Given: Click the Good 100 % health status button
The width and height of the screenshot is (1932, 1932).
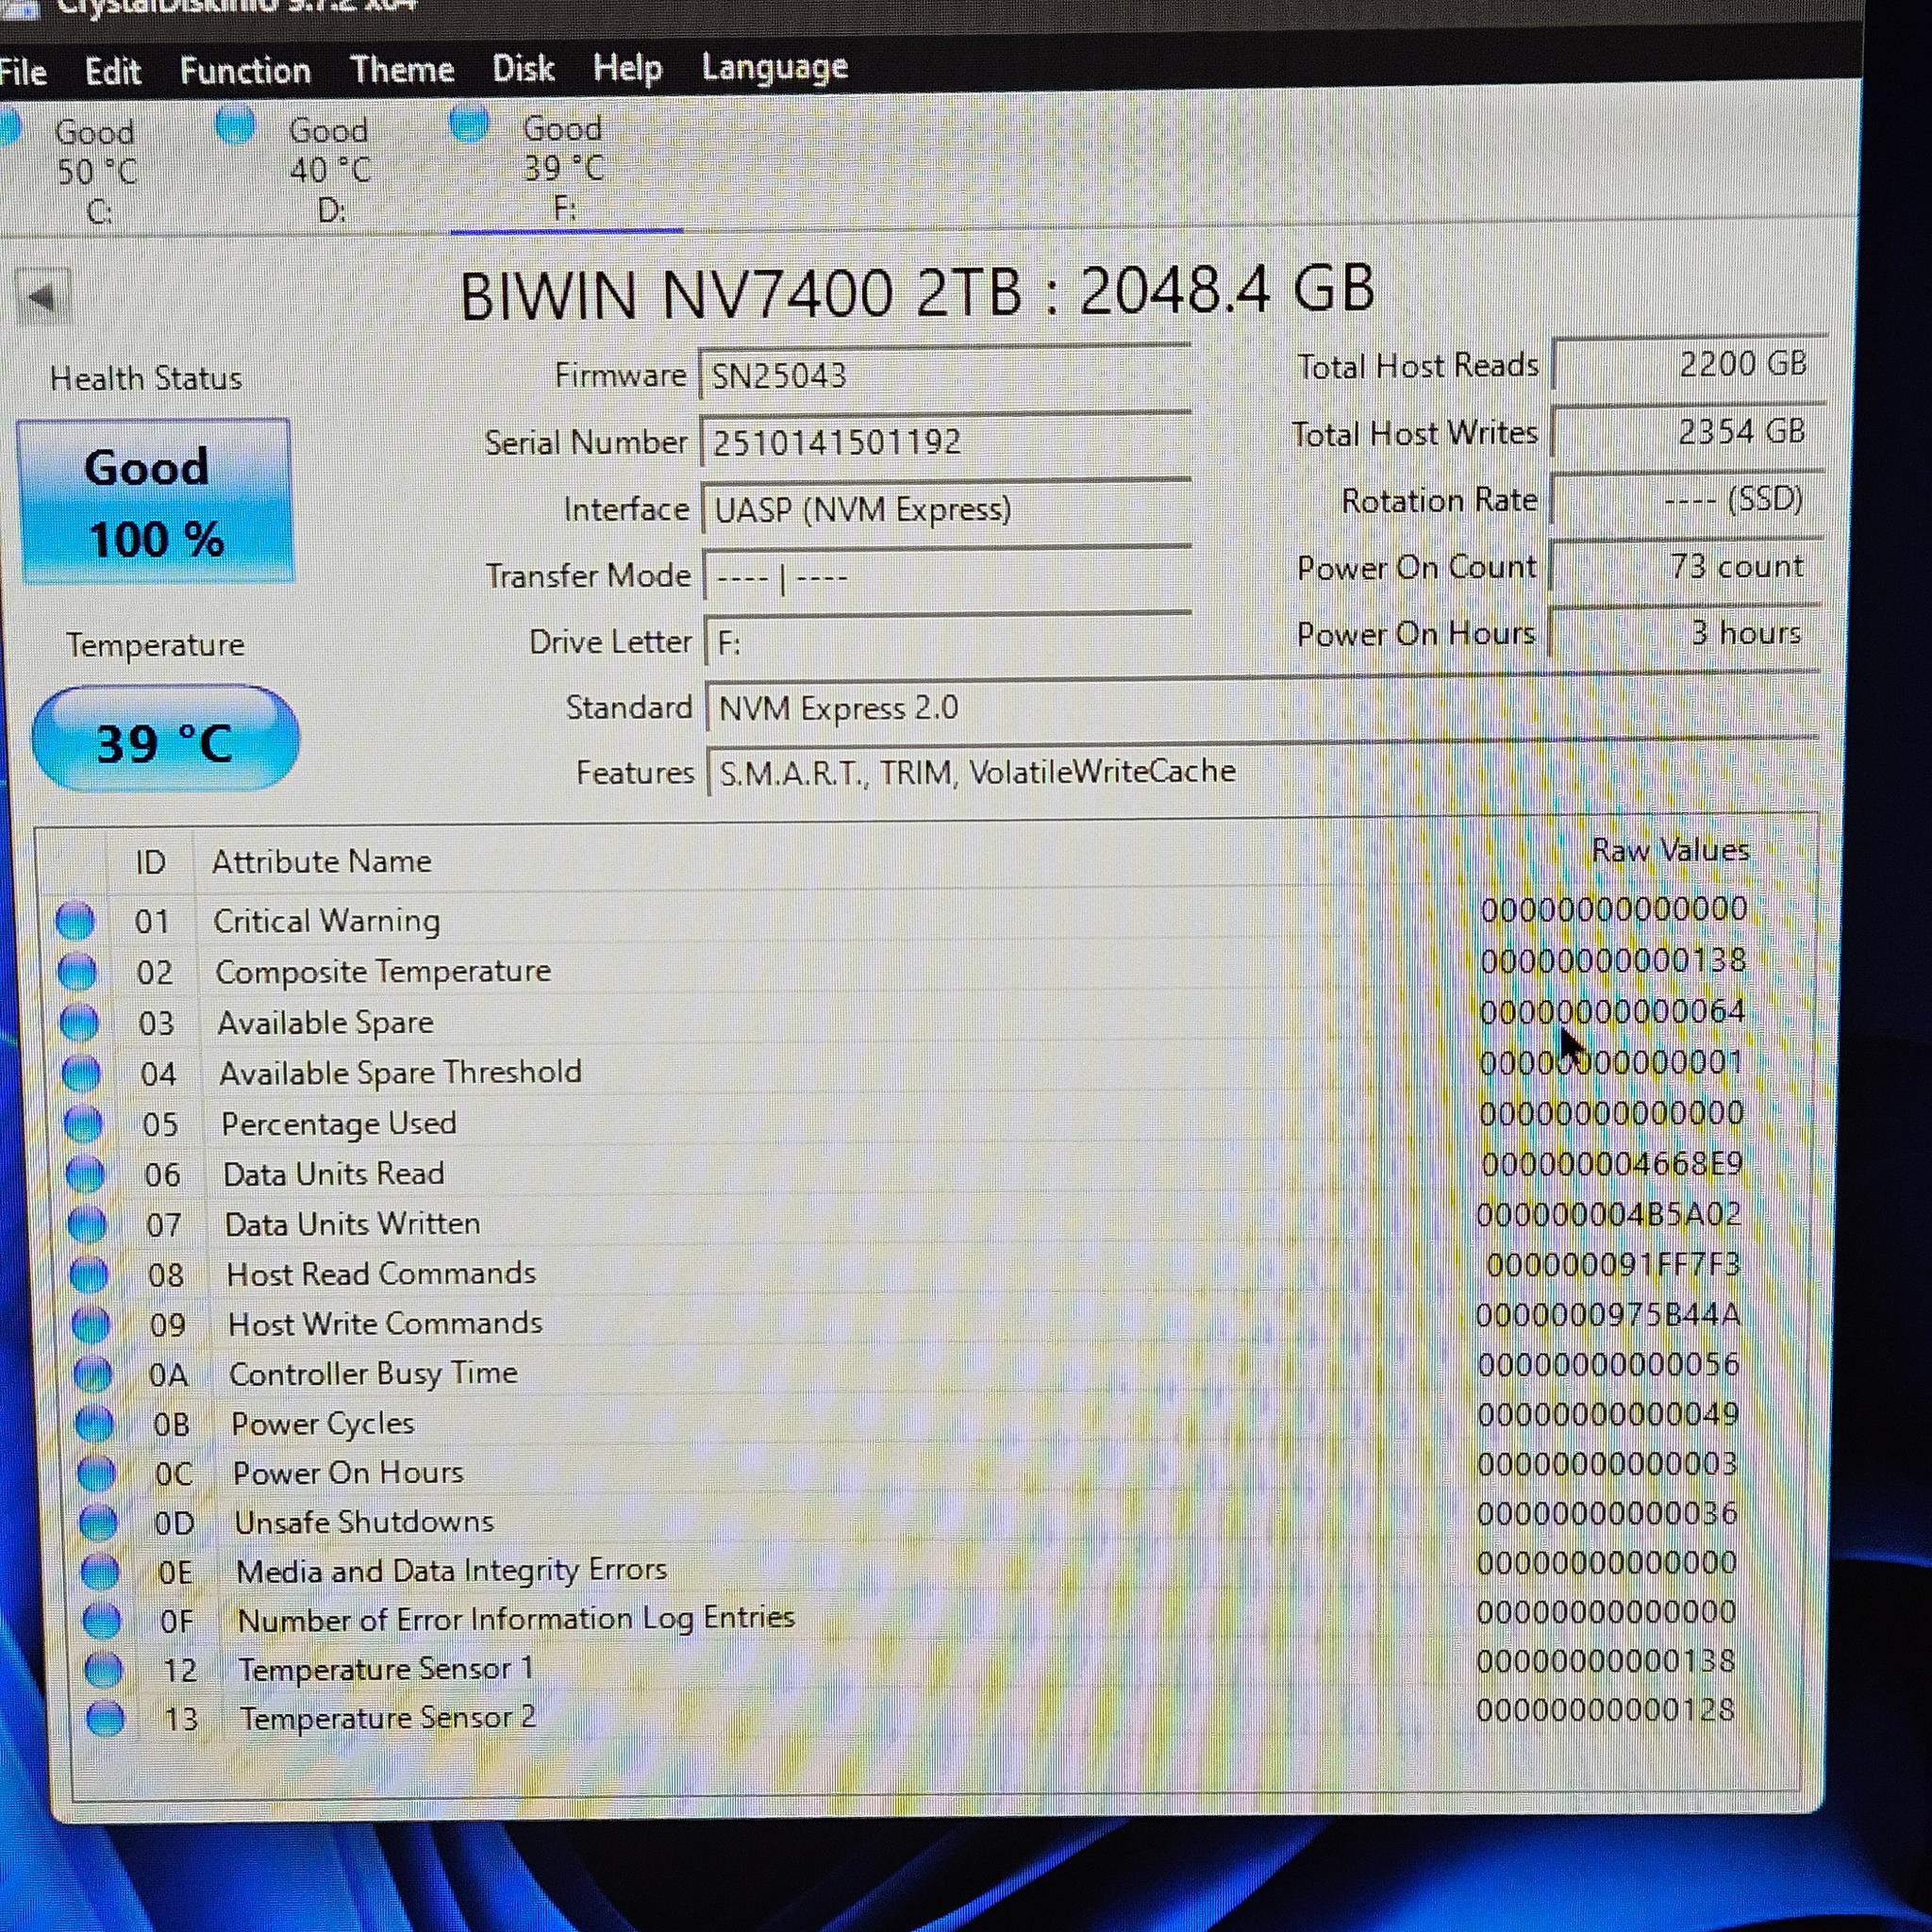Looking at the screenshot, I should 155,502.
